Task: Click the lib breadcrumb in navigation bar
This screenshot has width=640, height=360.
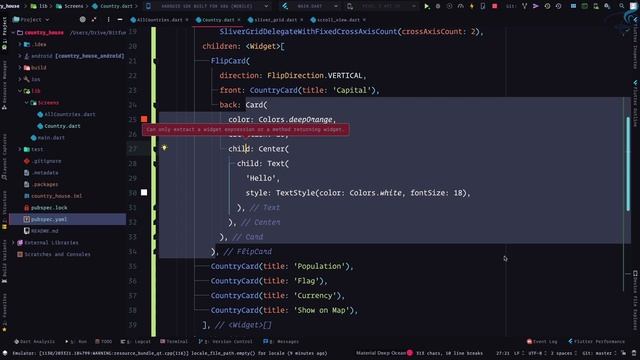Action: tap(39, 6)
